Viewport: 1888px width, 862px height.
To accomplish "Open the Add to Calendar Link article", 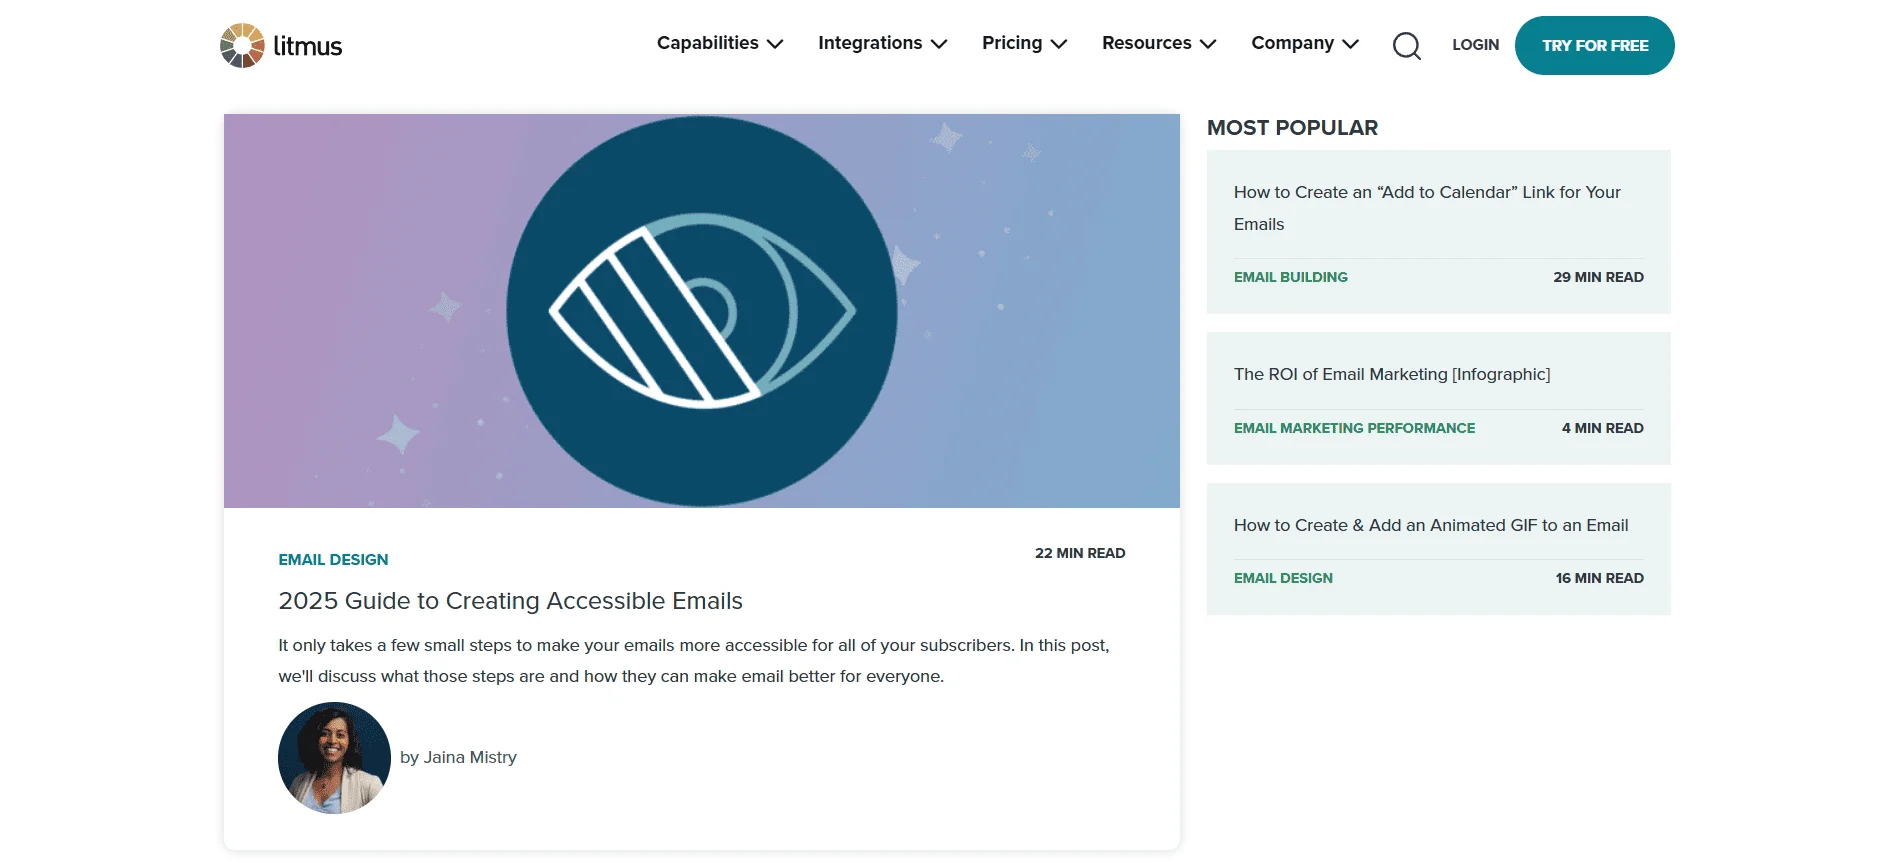I will coord(1427,207).
